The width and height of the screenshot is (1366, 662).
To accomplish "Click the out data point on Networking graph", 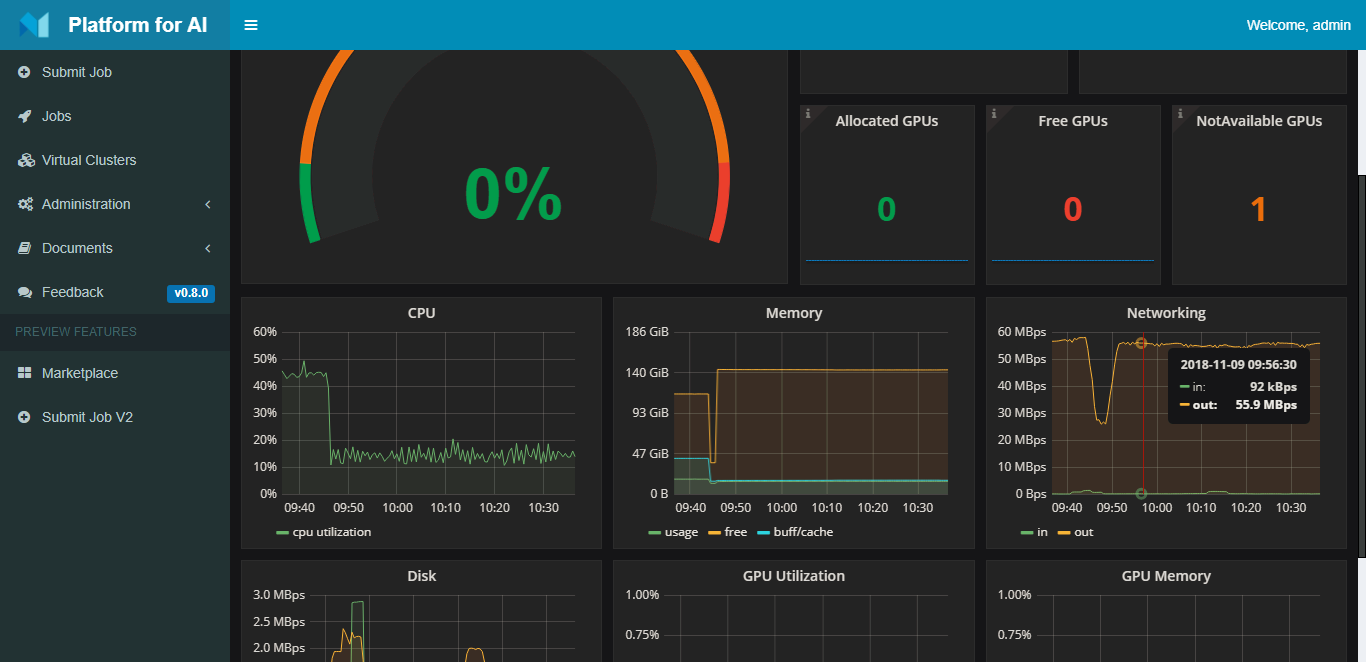I will 1141,343.
